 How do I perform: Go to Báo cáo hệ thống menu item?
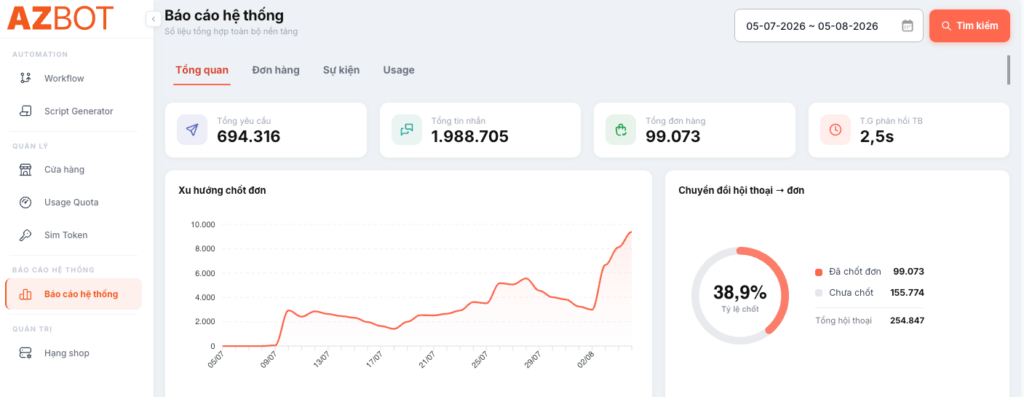pyautogui.click(x=73, y=294)
